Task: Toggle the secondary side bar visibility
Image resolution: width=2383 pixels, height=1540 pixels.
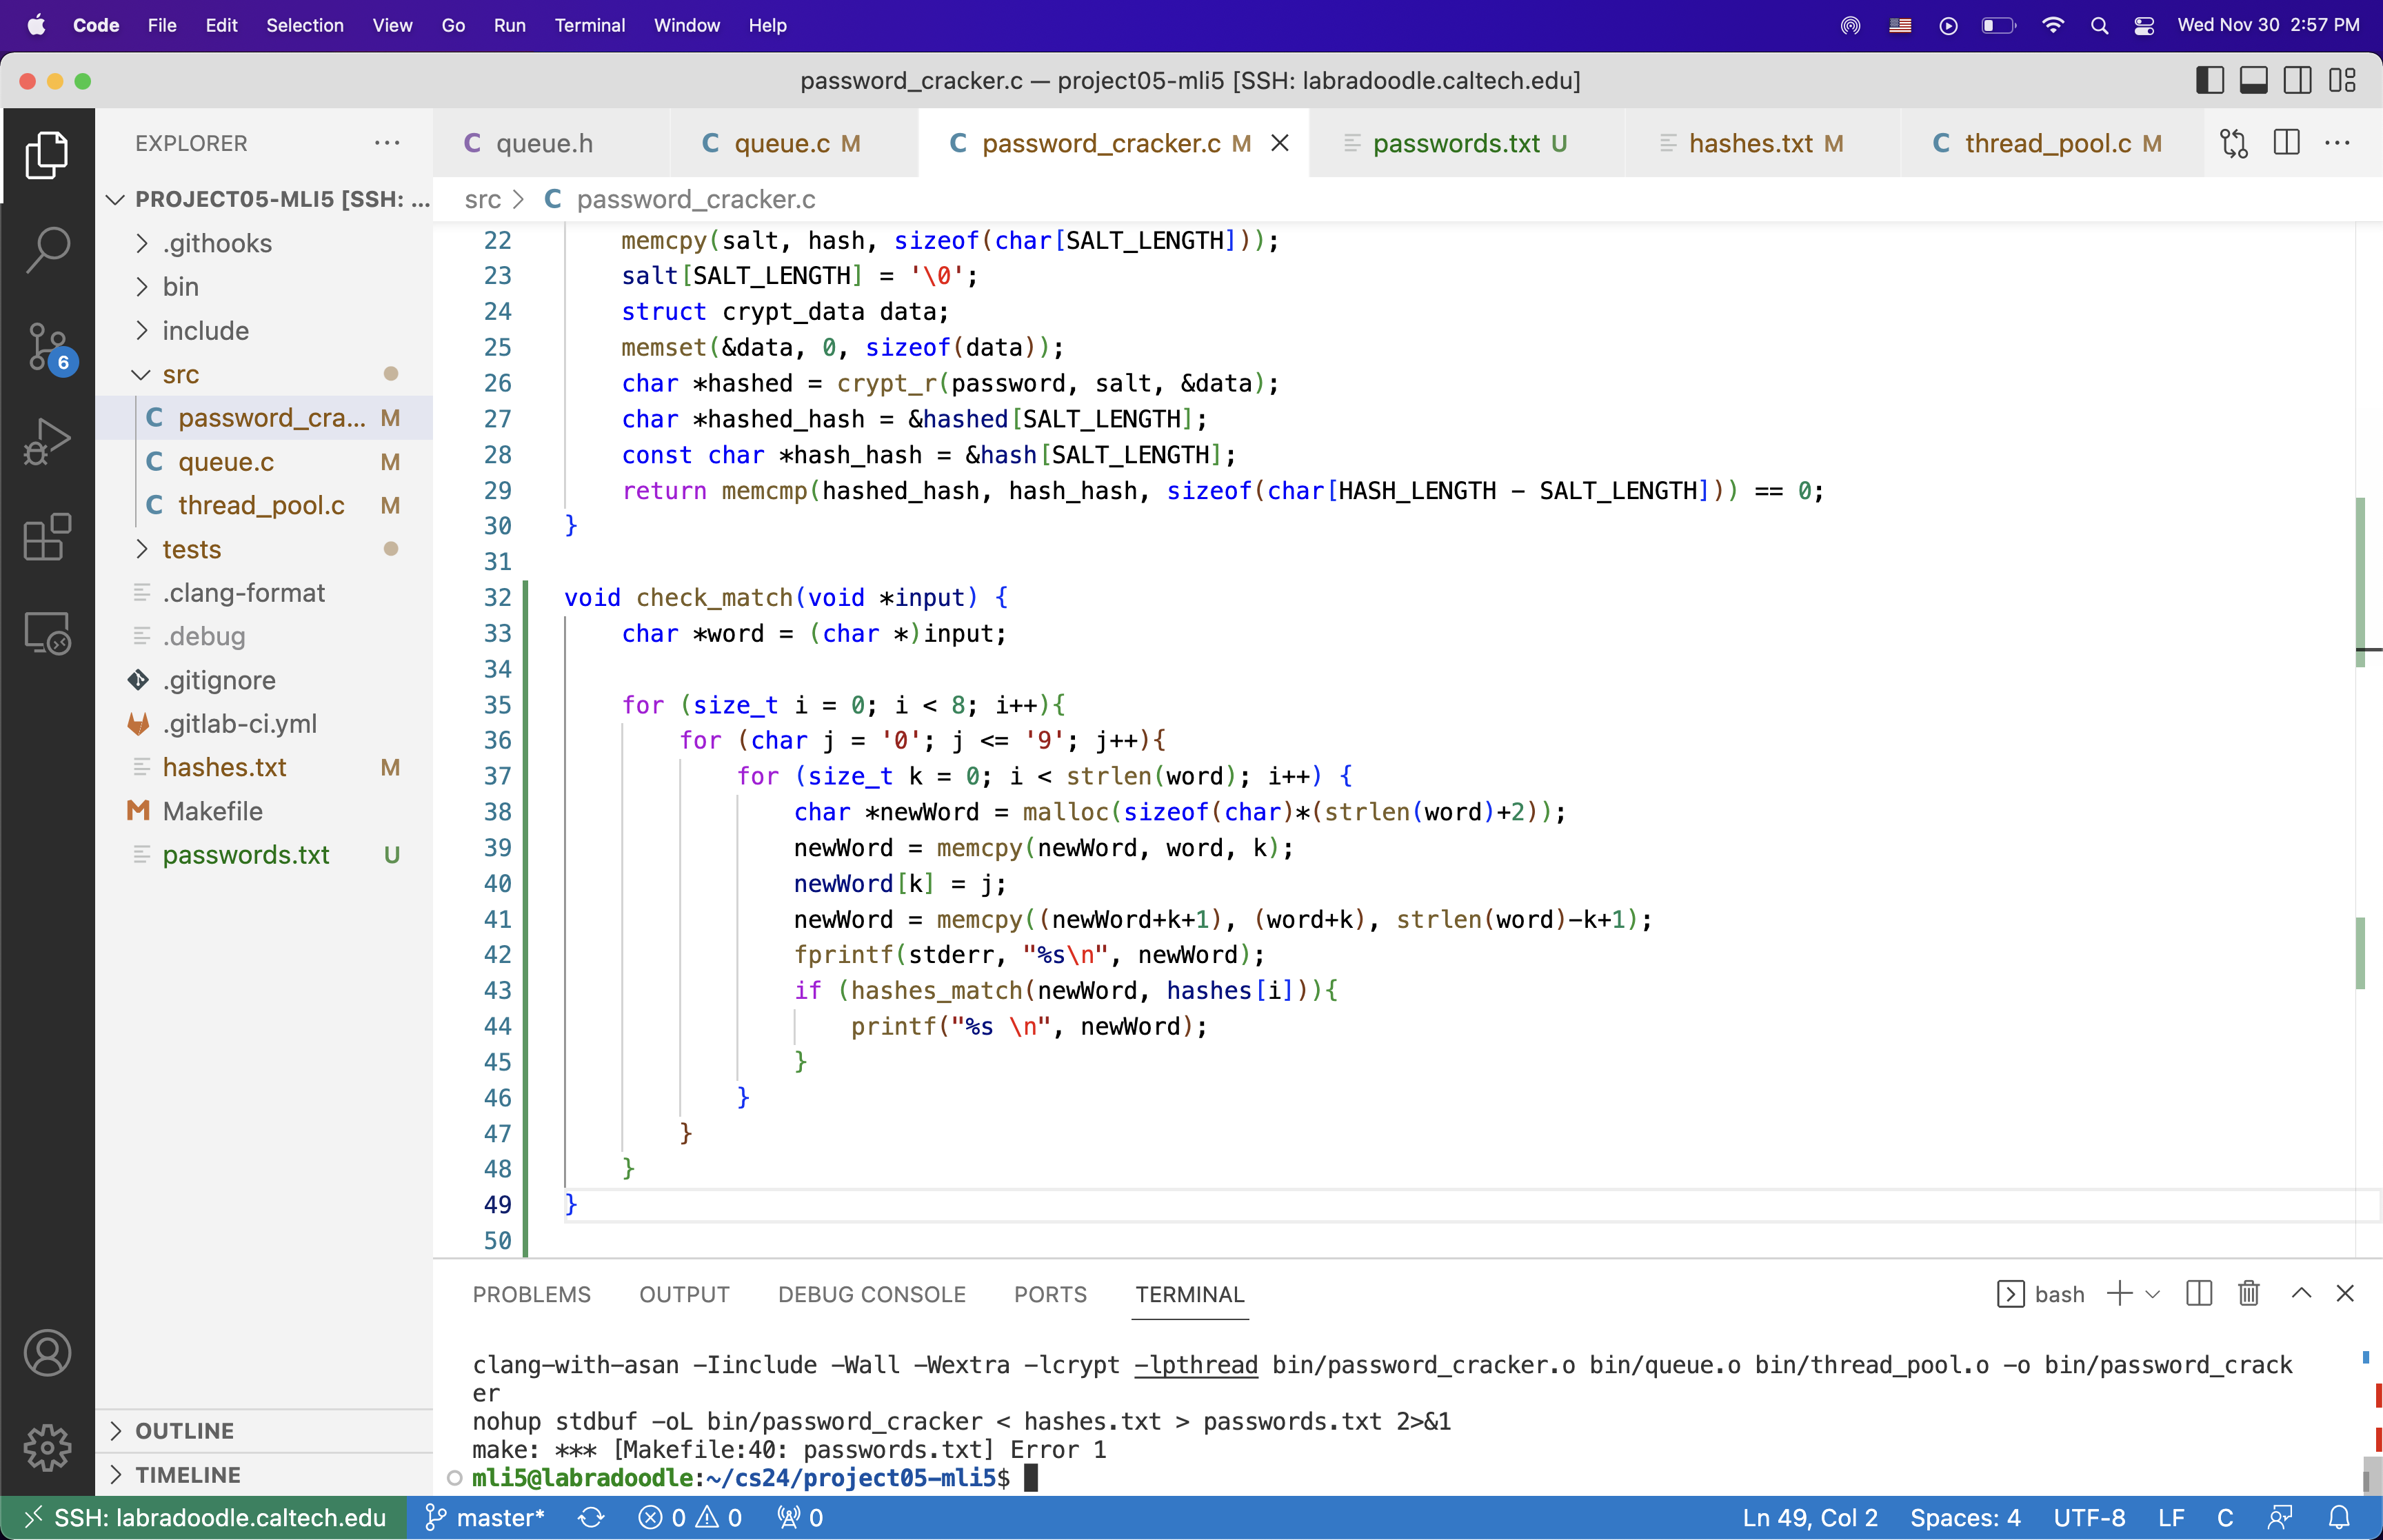Action: (x=2297, y=81)
